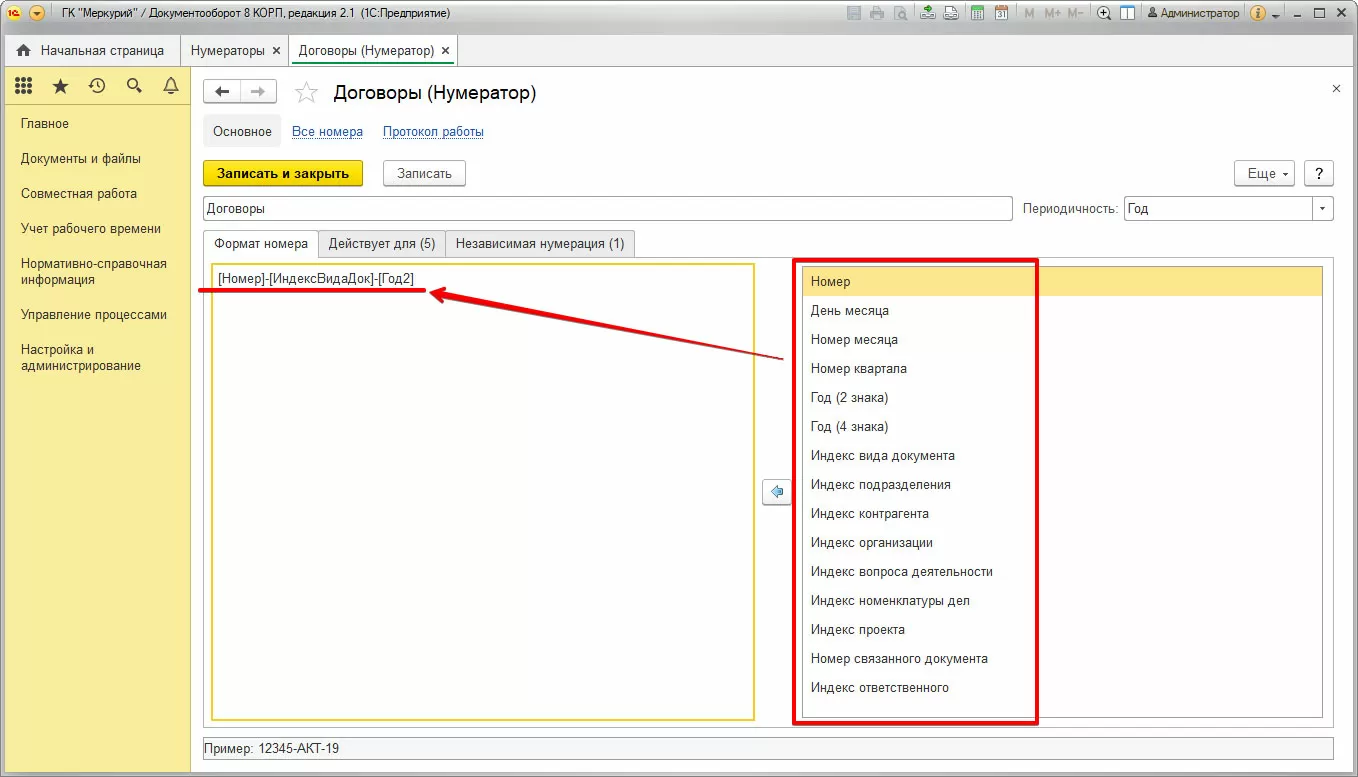Switch to Формат номера tab
This screenshot has height=777, width=1358.
tap(262, 243)
